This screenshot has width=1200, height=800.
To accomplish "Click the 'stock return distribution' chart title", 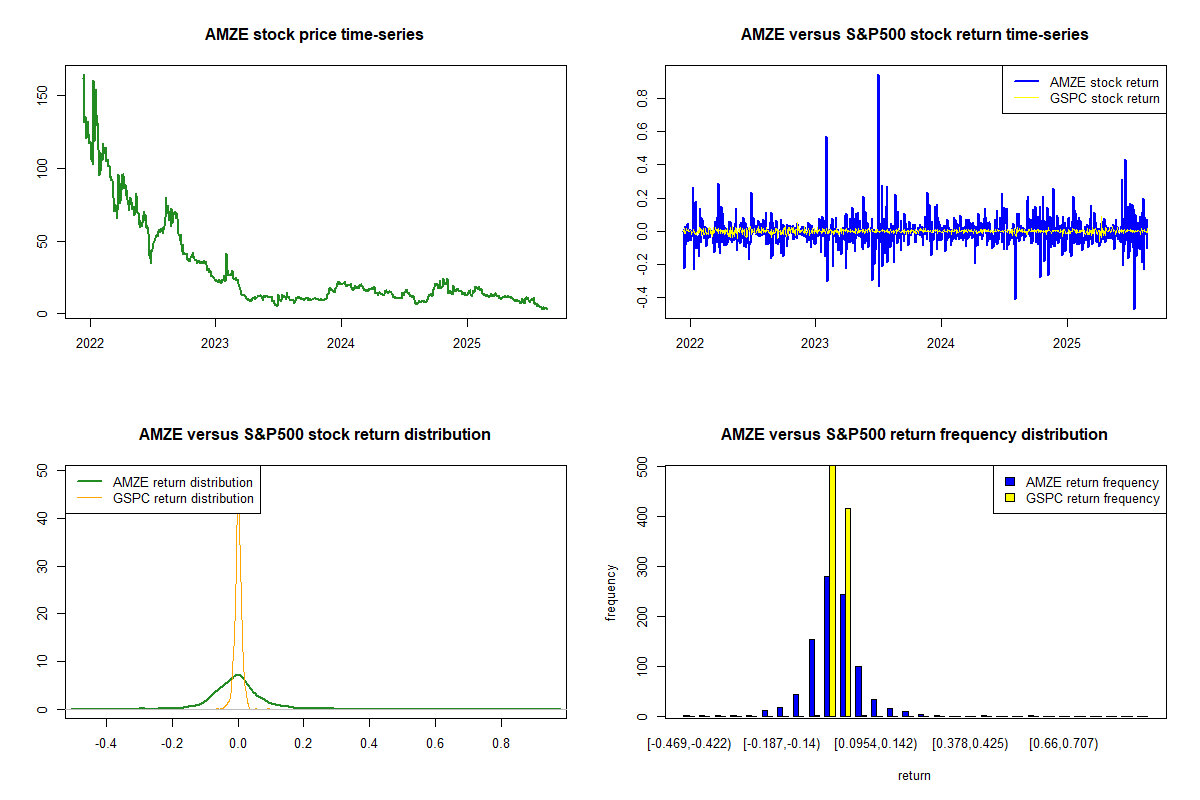I will point(314,435).
